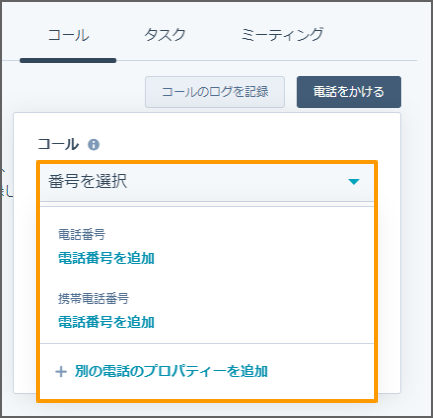The image size is (433, 418).
Task: Click the teal caret arrow in 番号を選択
Action: (x=354, y=182)
